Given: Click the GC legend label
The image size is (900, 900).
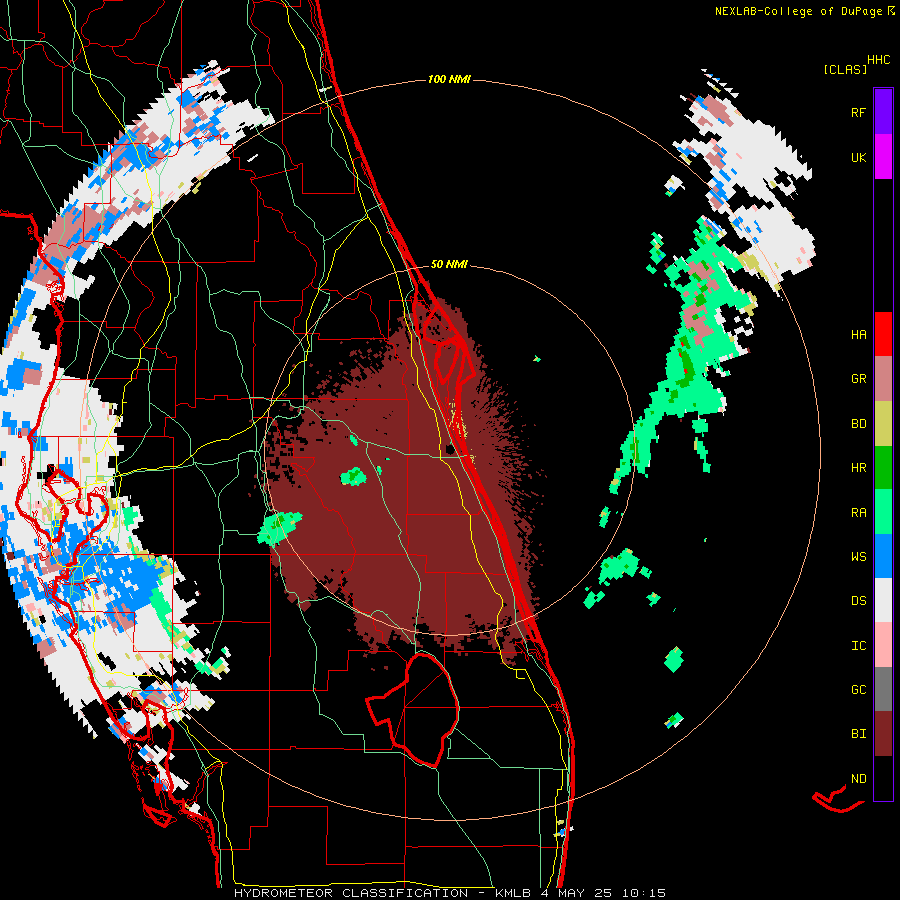Looking at the screenshot, I should point(858,689).
